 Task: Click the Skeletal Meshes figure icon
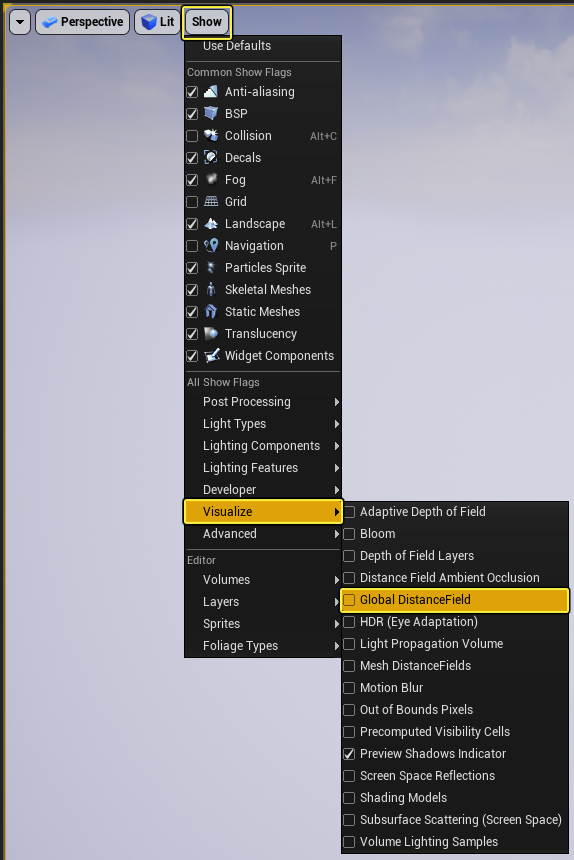coord(211,290)
